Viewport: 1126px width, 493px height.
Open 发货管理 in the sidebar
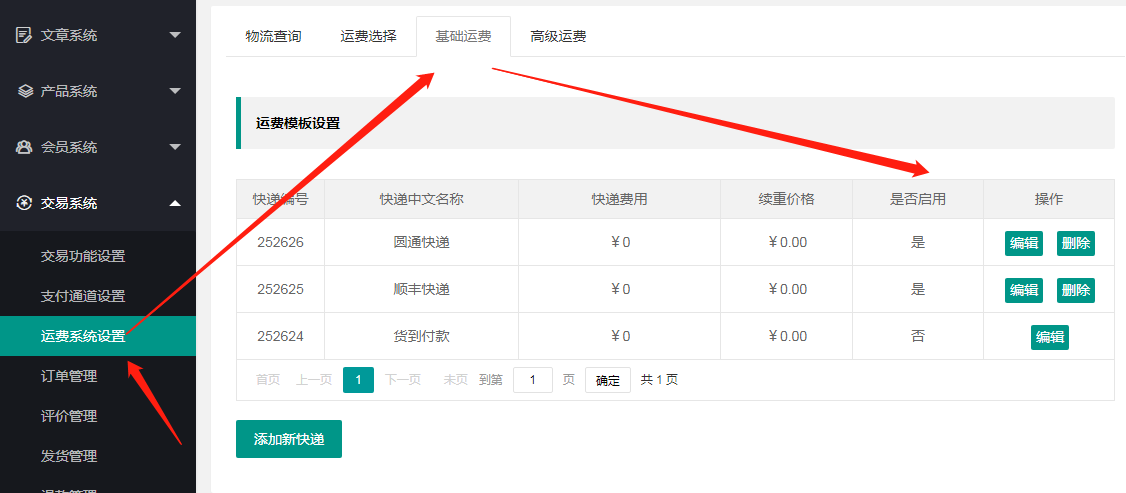pos(69,456)
